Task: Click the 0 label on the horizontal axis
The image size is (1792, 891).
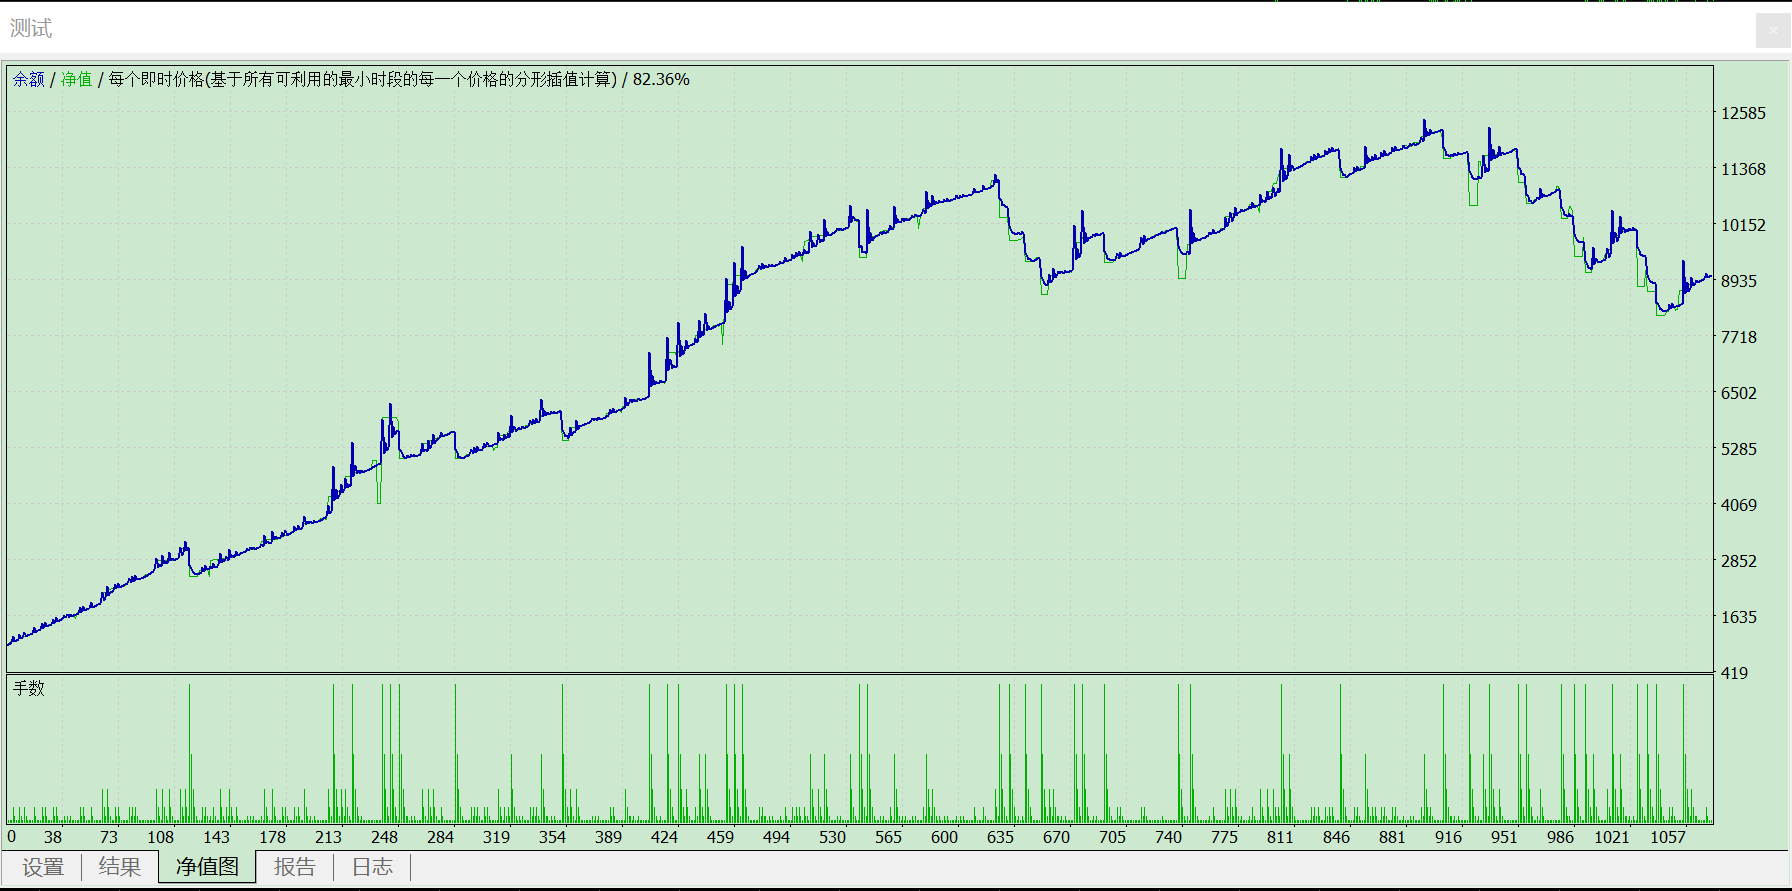Action: [12, 837]
